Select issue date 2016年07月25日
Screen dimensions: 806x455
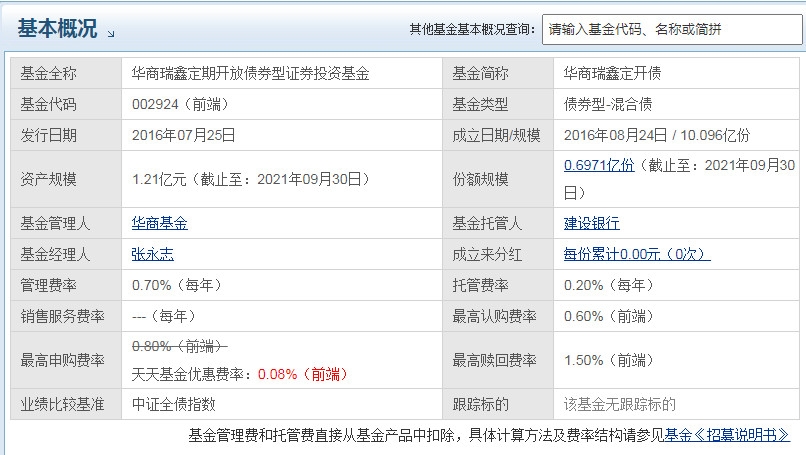[184, 135]
